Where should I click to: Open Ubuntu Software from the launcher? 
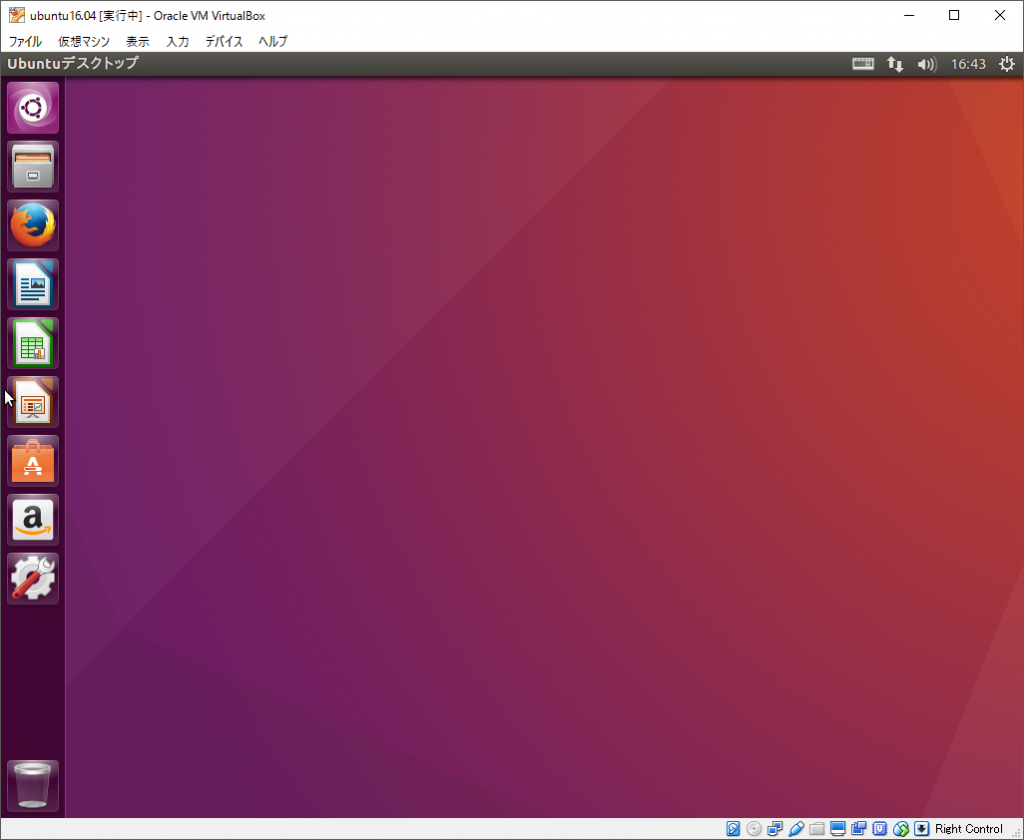(32, 461)
